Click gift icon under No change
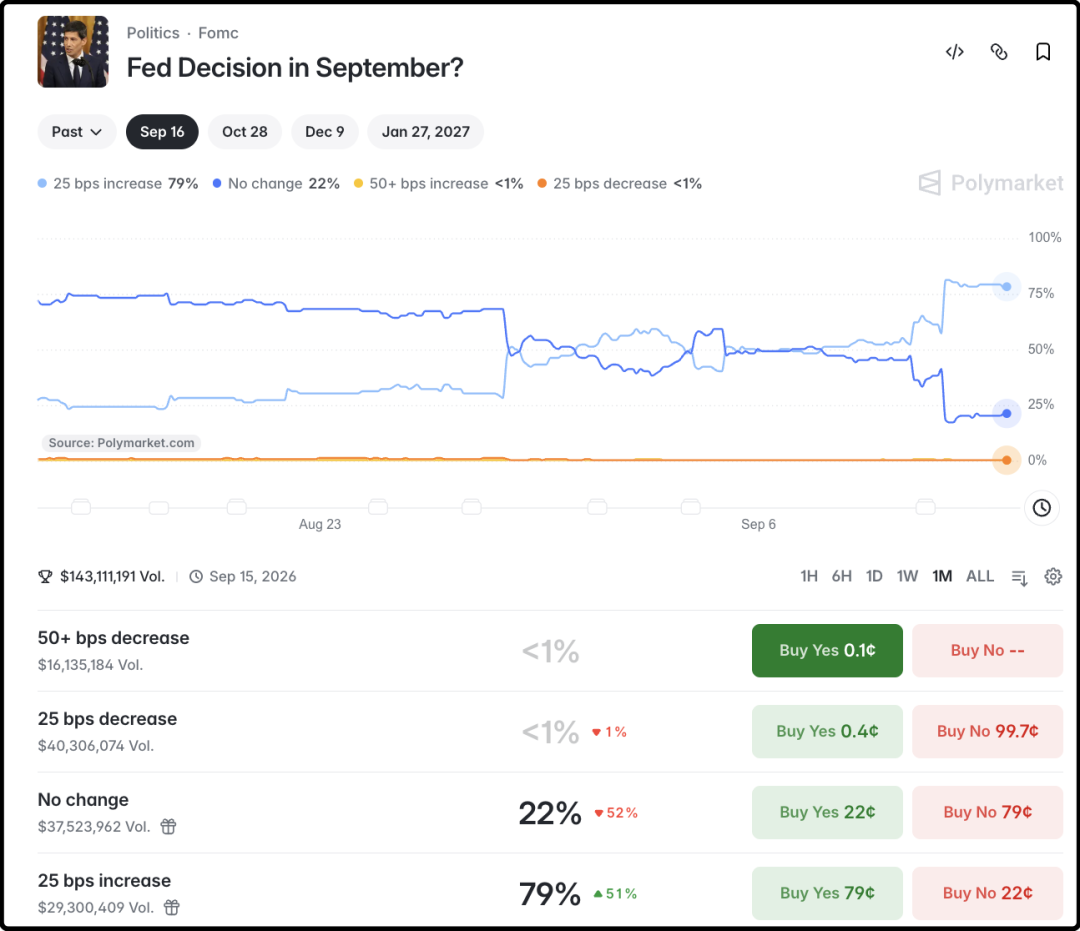 click(x=168, y=826)
